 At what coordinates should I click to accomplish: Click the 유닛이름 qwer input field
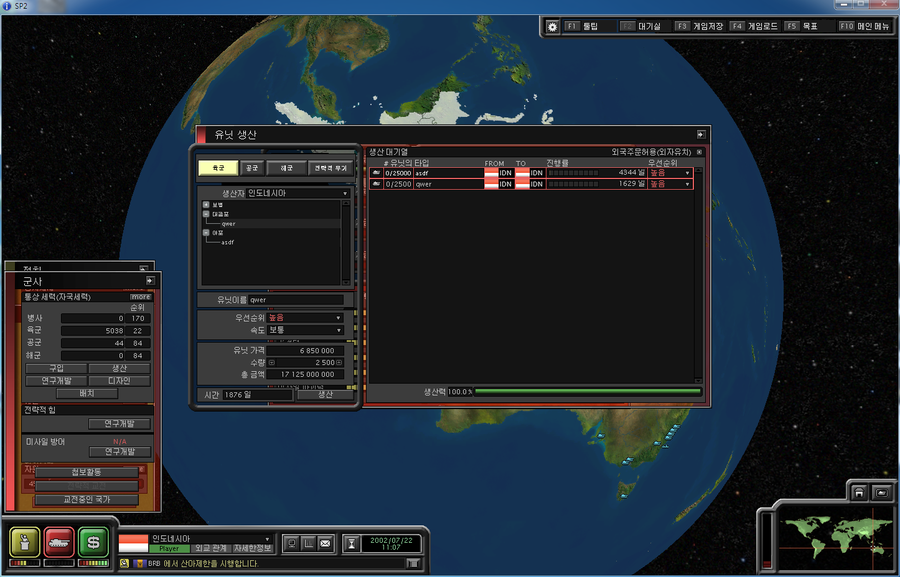point(295,299)
